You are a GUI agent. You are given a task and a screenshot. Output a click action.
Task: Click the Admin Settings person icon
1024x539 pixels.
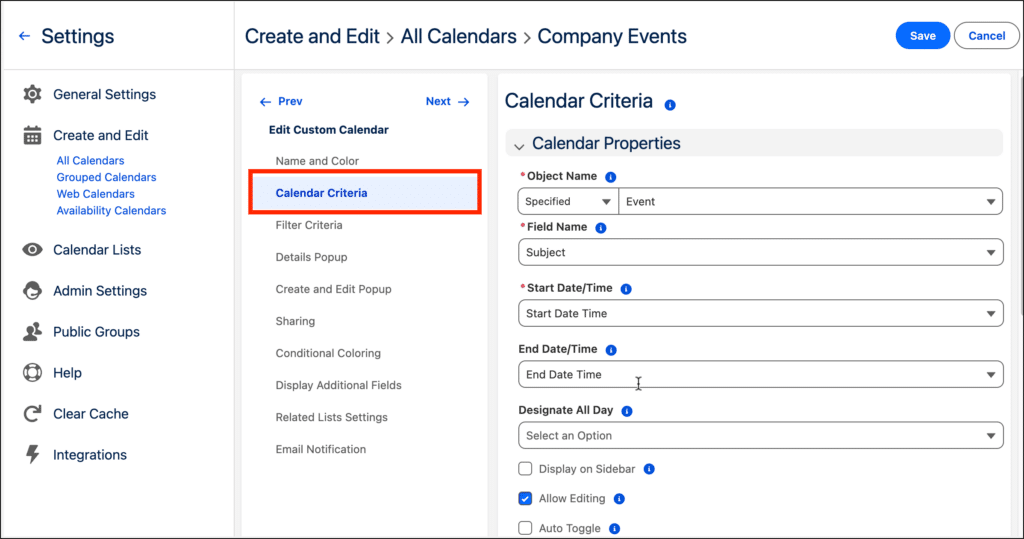tap(33, 291)
